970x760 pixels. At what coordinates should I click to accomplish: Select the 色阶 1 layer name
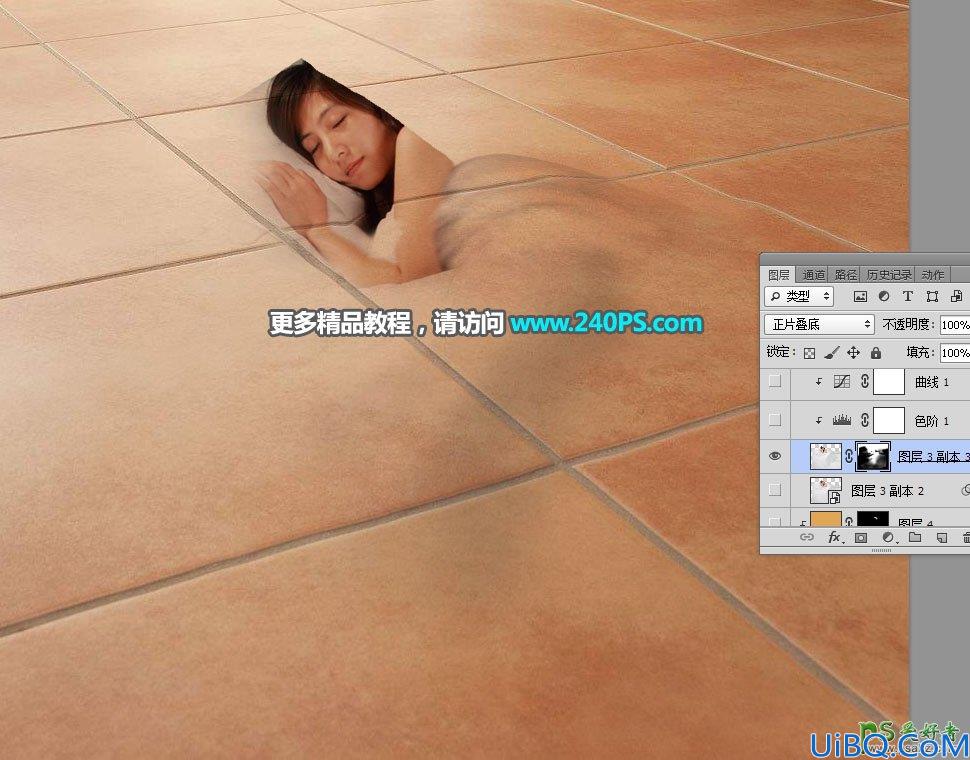(932, 421)
